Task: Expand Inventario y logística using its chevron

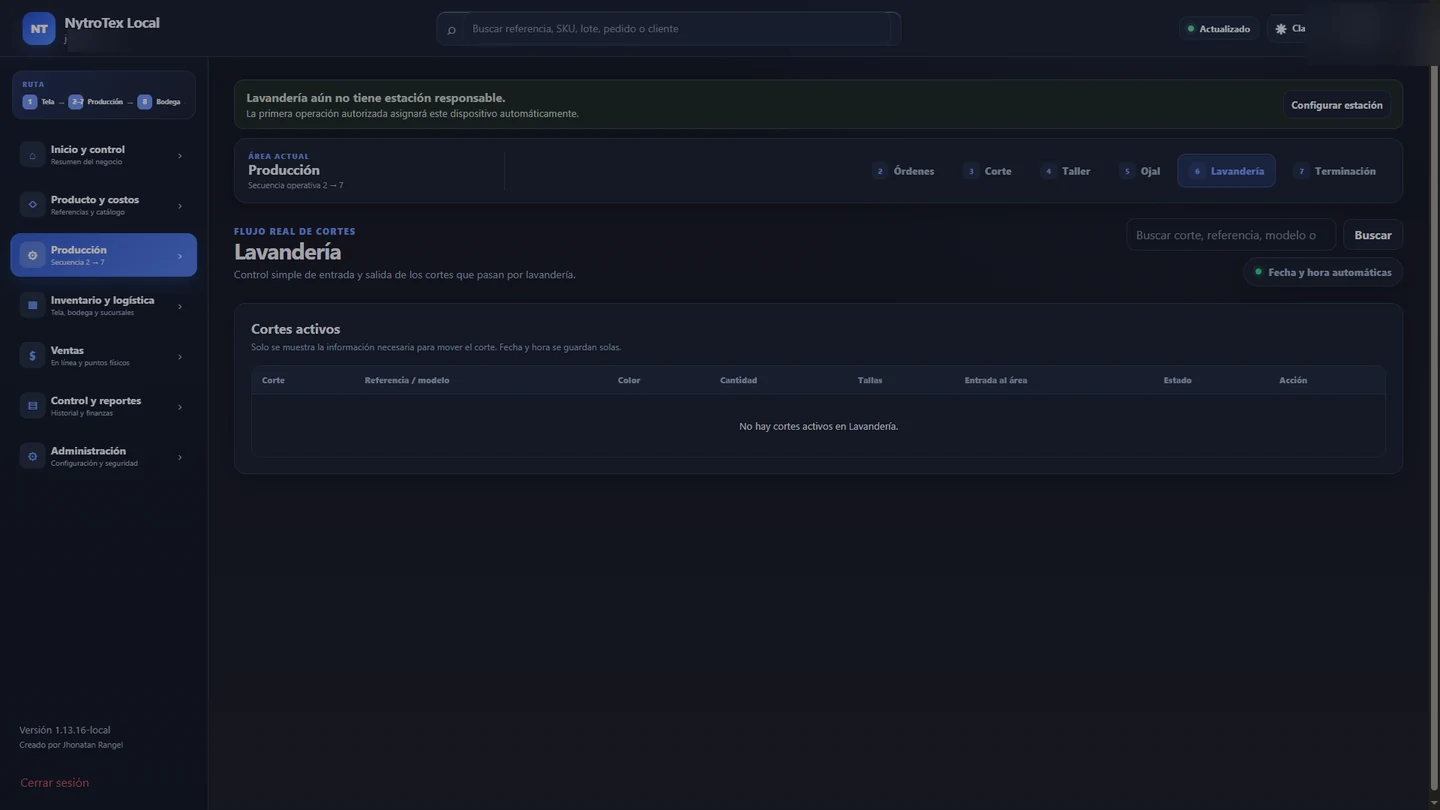Action: 180,307
